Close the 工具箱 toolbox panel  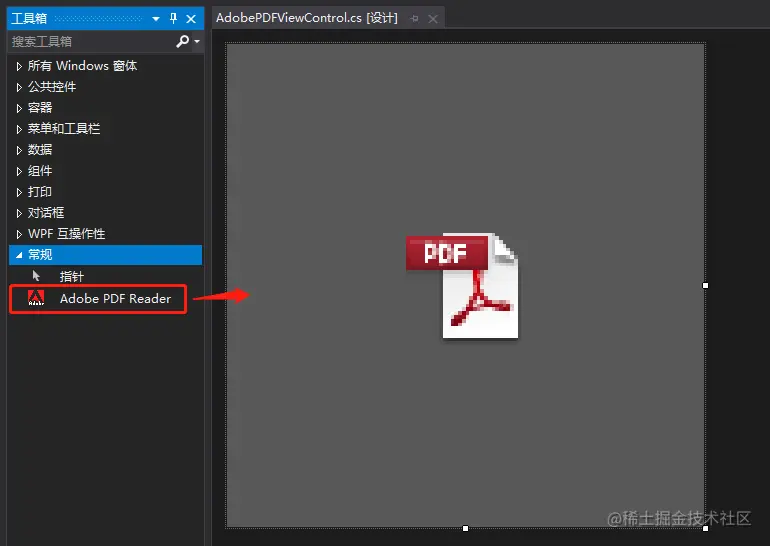[x=191, y=19]
